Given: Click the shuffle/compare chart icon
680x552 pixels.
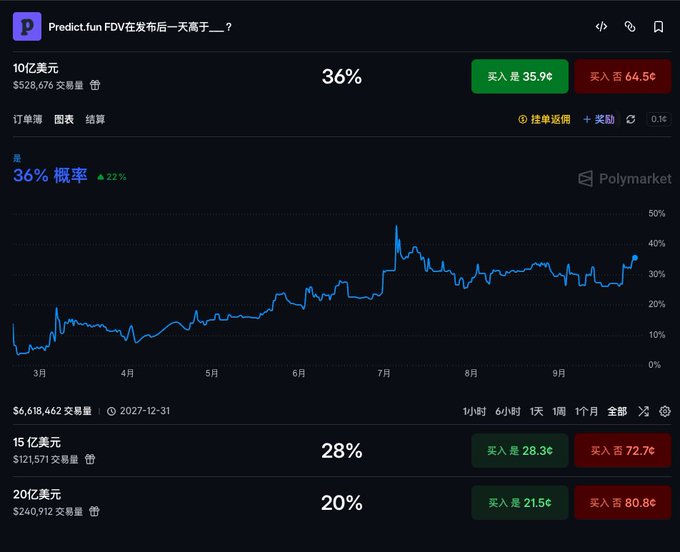Looking at the screenshot, I should coord(644,411).
